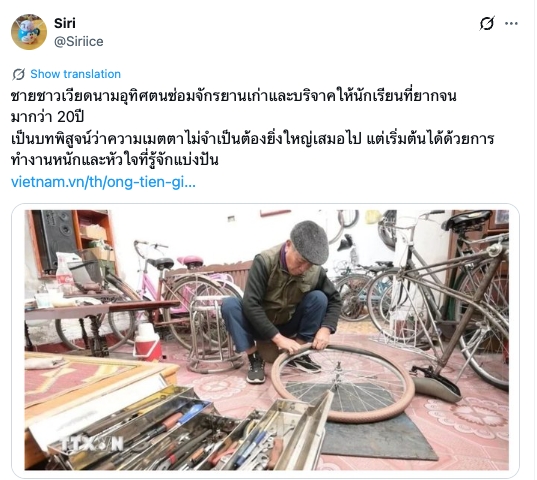Viewport: 537px width, 480px height.
Task: Click the display name Siri
Action: click(65, 23)
